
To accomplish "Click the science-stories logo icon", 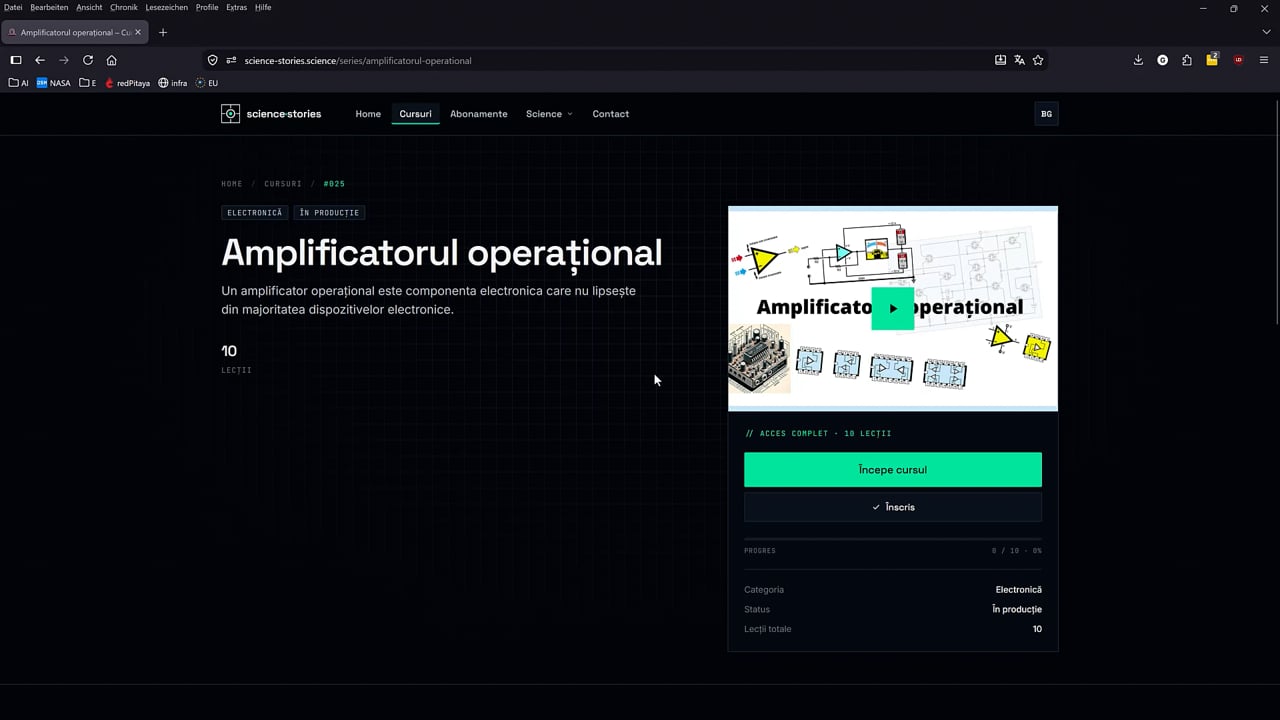I will tap(230, 114).
